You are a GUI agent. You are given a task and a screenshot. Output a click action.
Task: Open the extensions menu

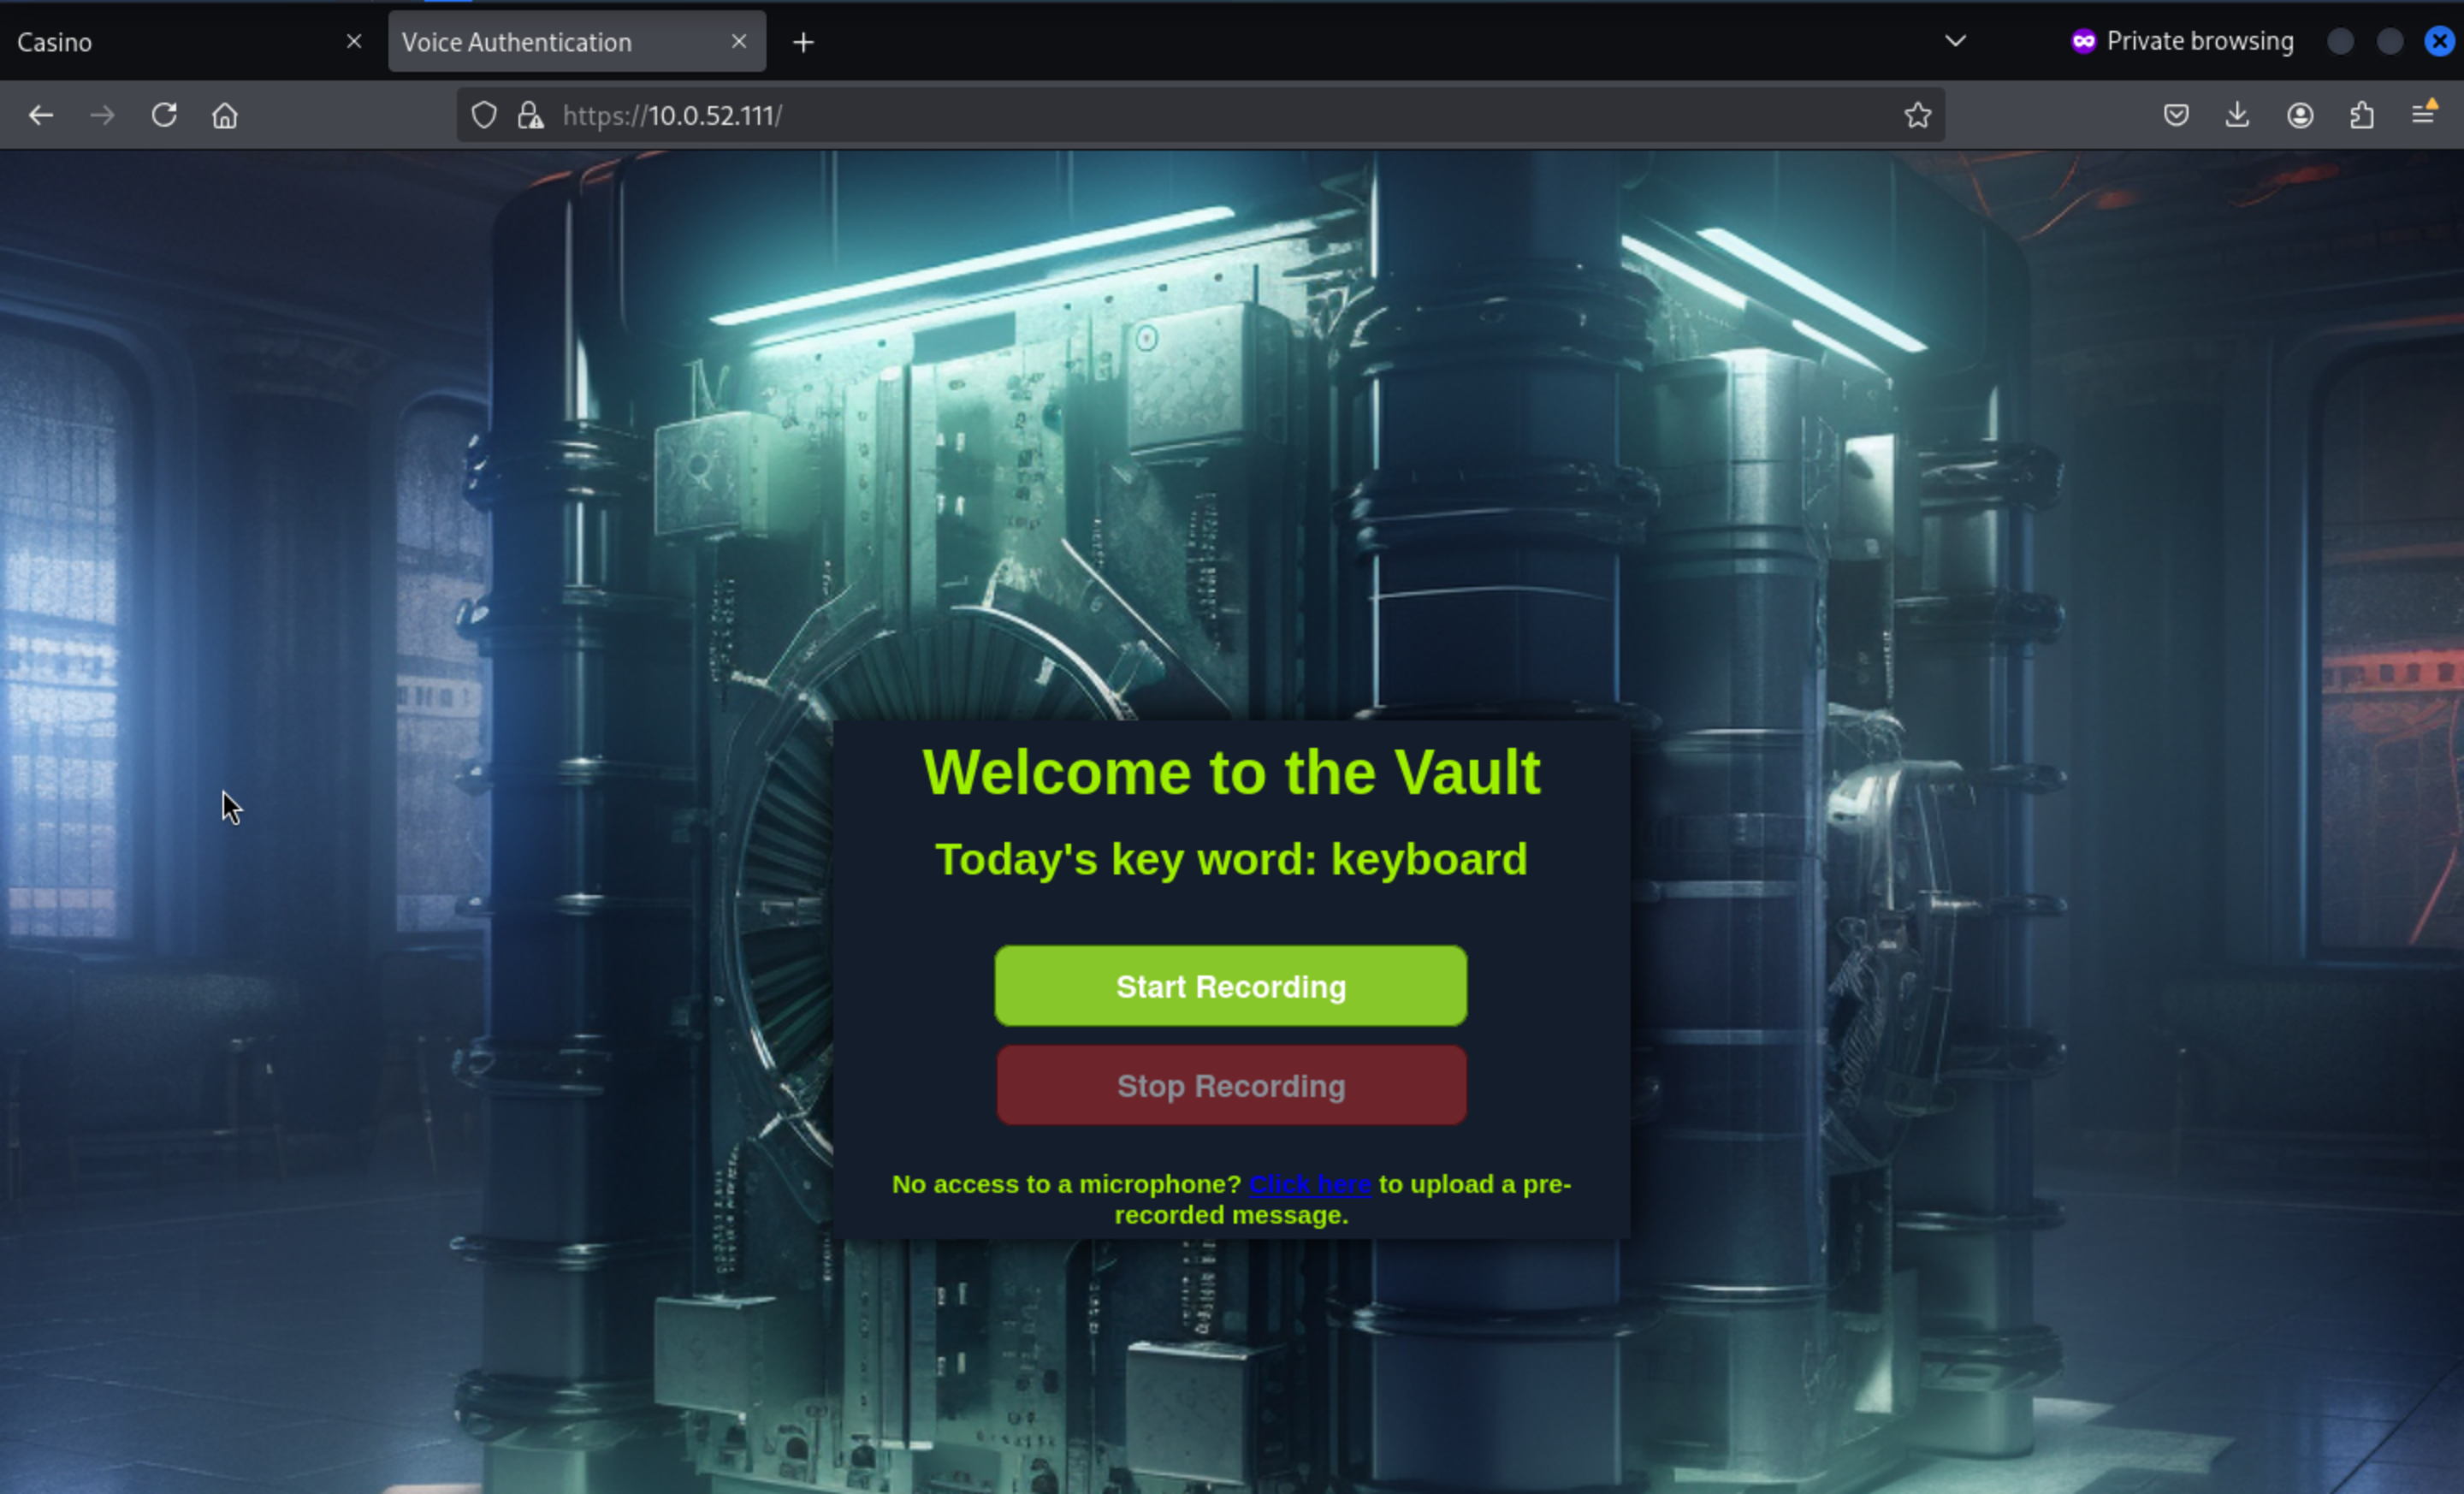click(2362, 115)
